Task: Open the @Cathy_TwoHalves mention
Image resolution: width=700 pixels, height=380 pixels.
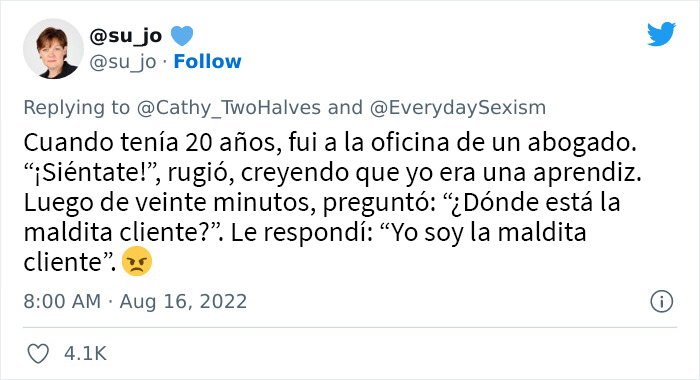Action: 229,108
